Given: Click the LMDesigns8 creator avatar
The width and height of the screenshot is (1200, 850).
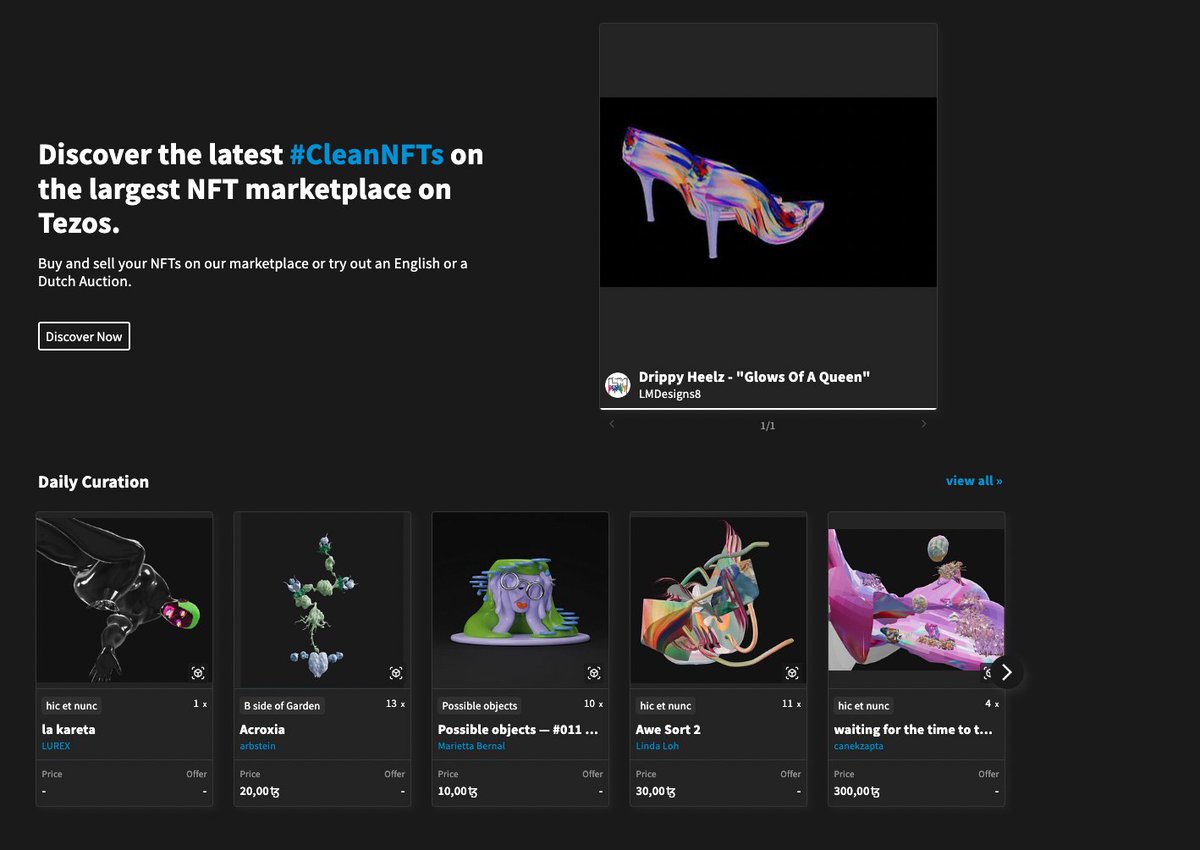Looking at the screenshot, I should pyautogui.click(x=618, y=385).
